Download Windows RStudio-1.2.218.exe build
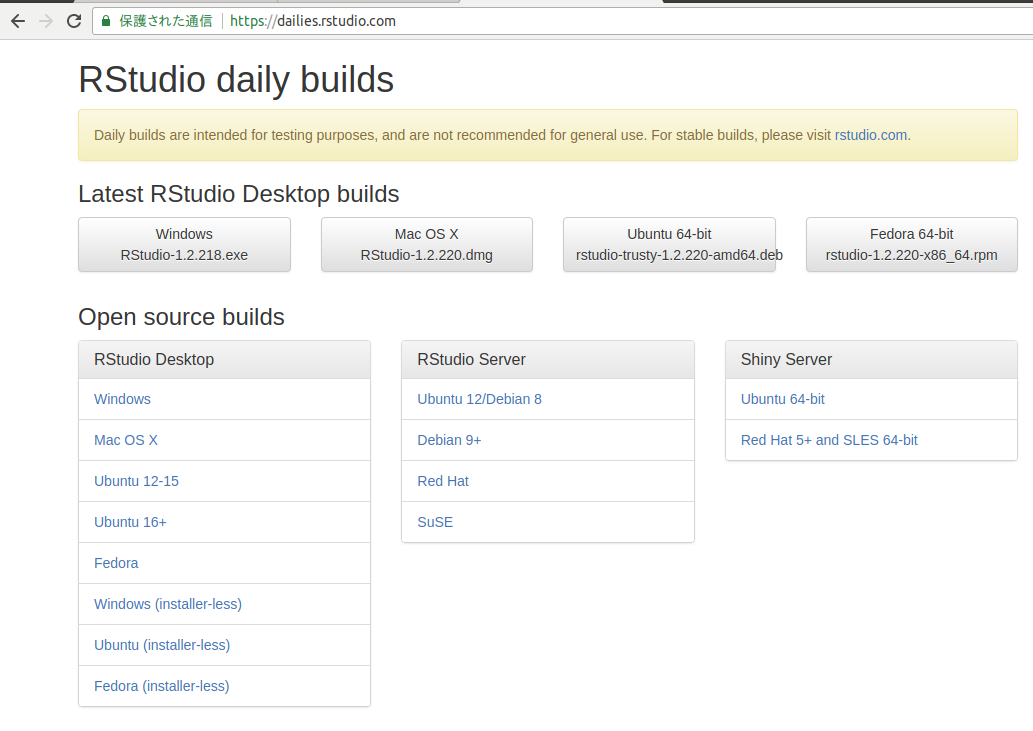 pyautogui.click(x=184, y=244)
